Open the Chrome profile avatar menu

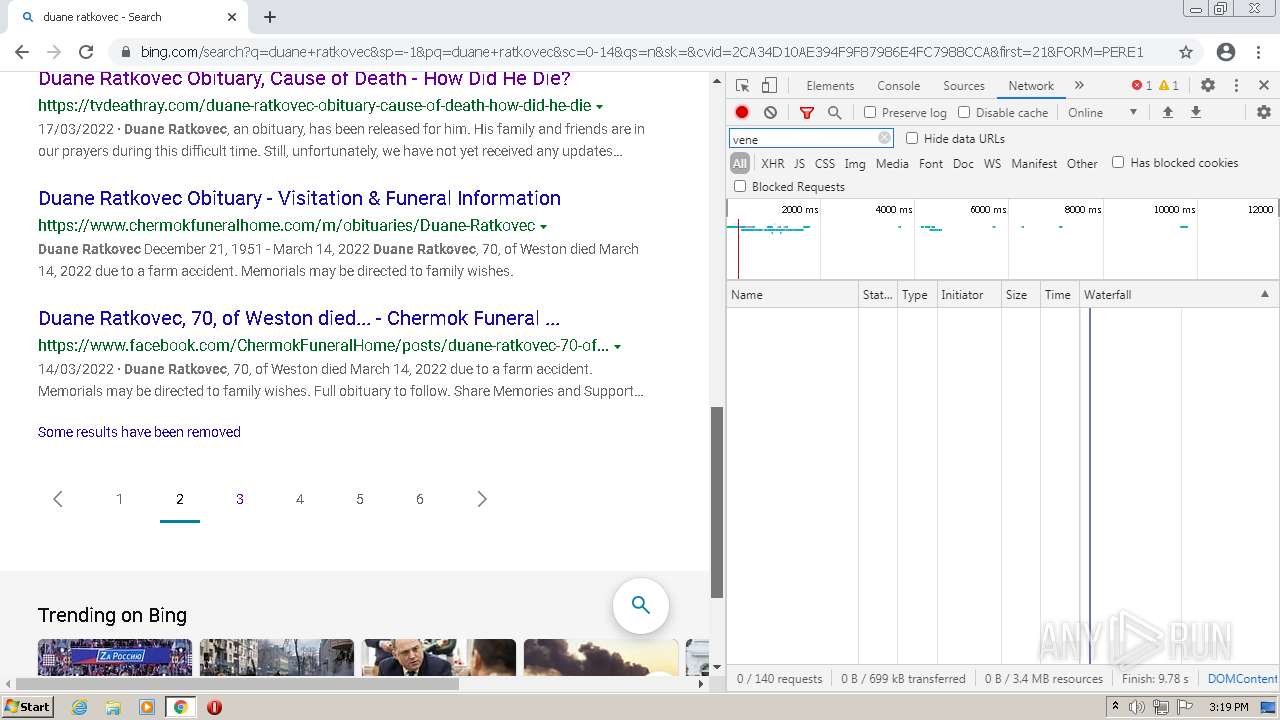pyautogui.click(x=1226, y=52)
